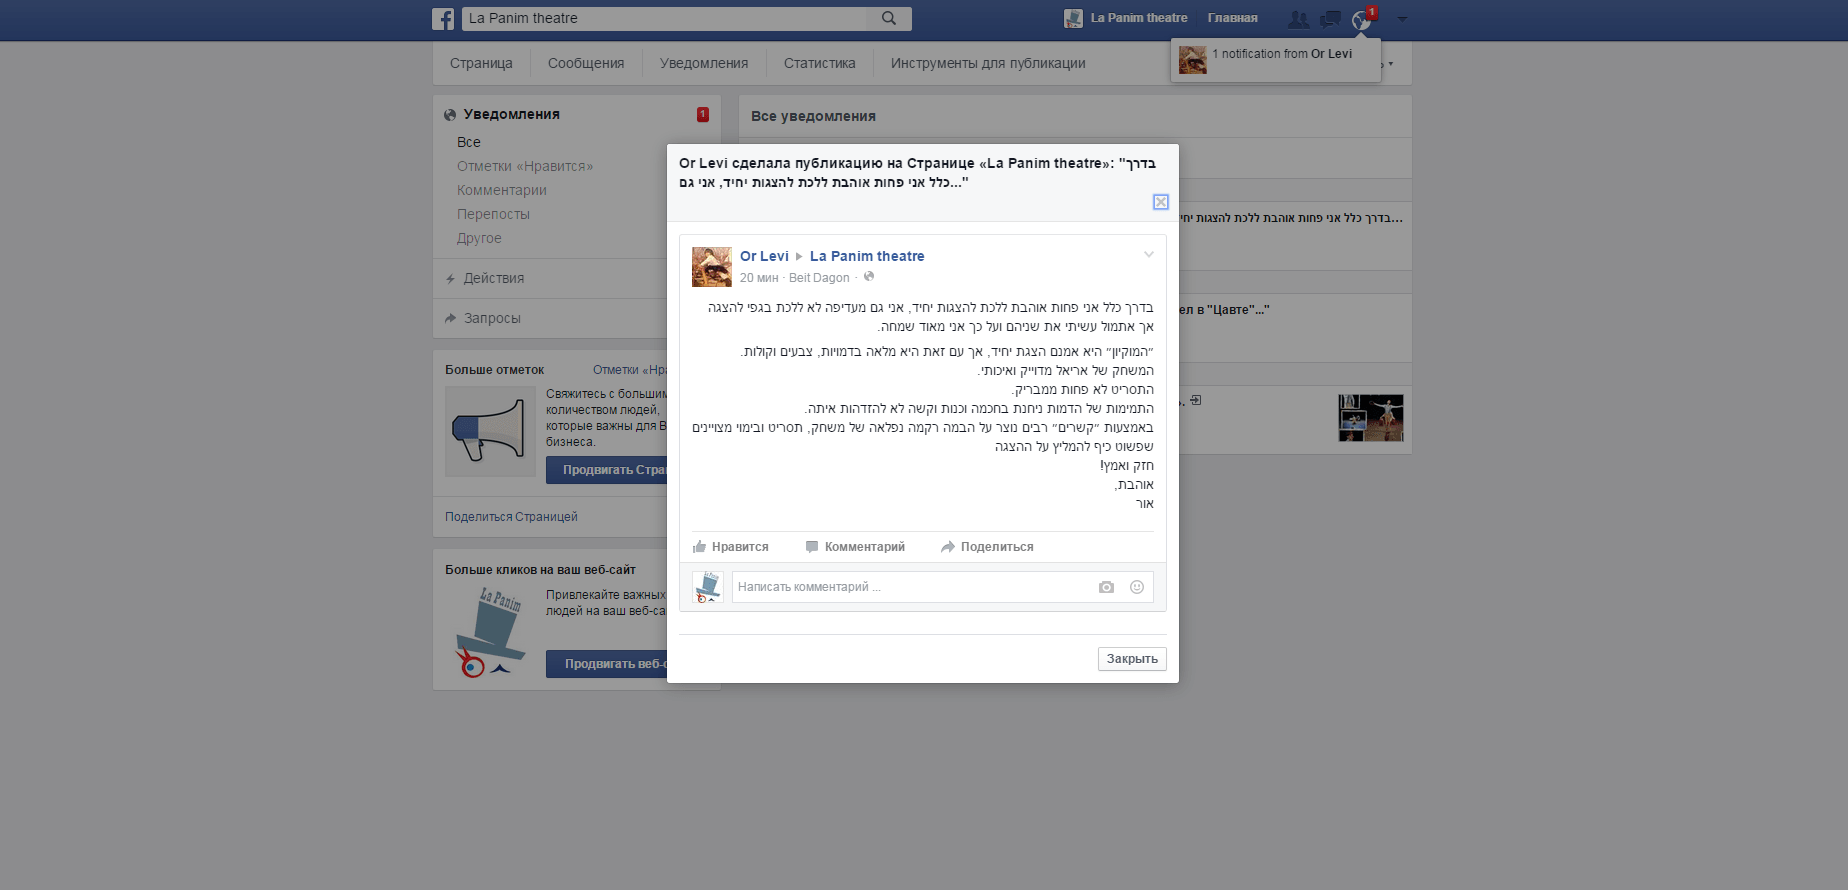Click the search magnifier button
The image size is (1848, 890).
click(x=889, y=18)
